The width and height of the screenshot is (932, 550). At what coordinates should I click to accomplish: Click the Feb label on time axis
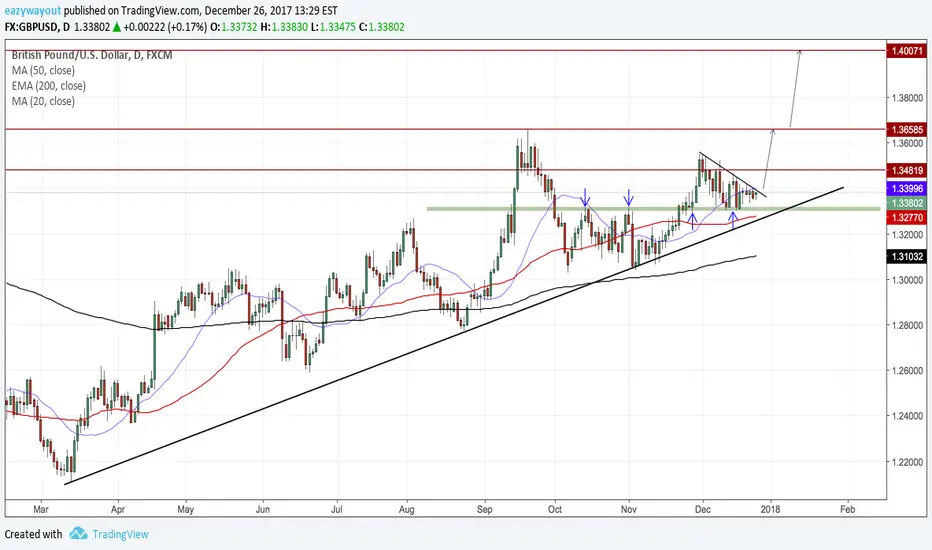tap(848, 510)
